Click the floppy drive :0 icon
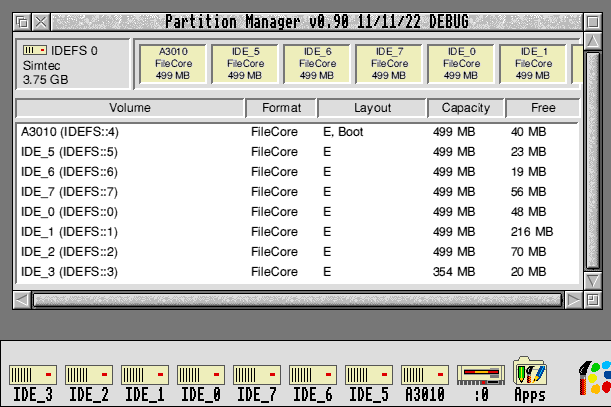The image size is (611, 407). pos(481,383)
